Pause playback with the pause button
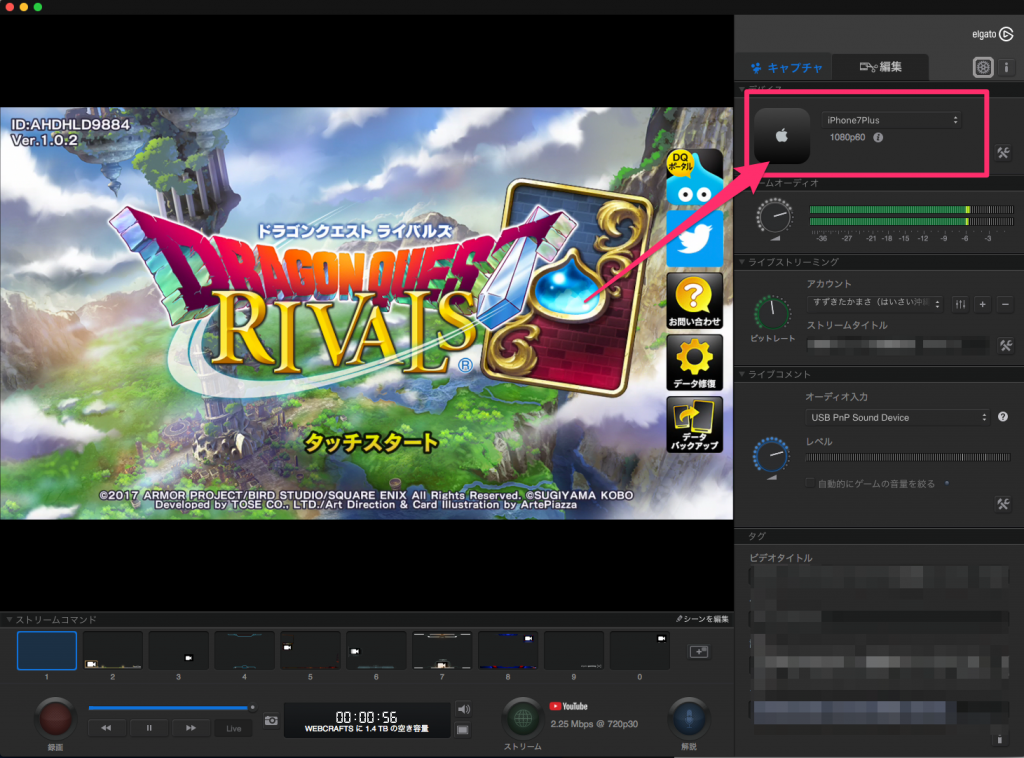Screen dimensions: 1024x758 click(149, 728)
